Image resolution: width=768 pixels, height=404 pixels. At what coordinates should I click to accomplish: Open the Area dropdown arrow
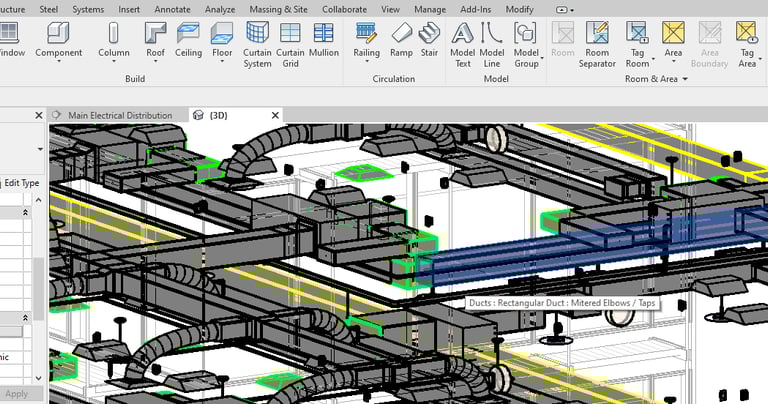pyautogui.click(x=673, y=61)
